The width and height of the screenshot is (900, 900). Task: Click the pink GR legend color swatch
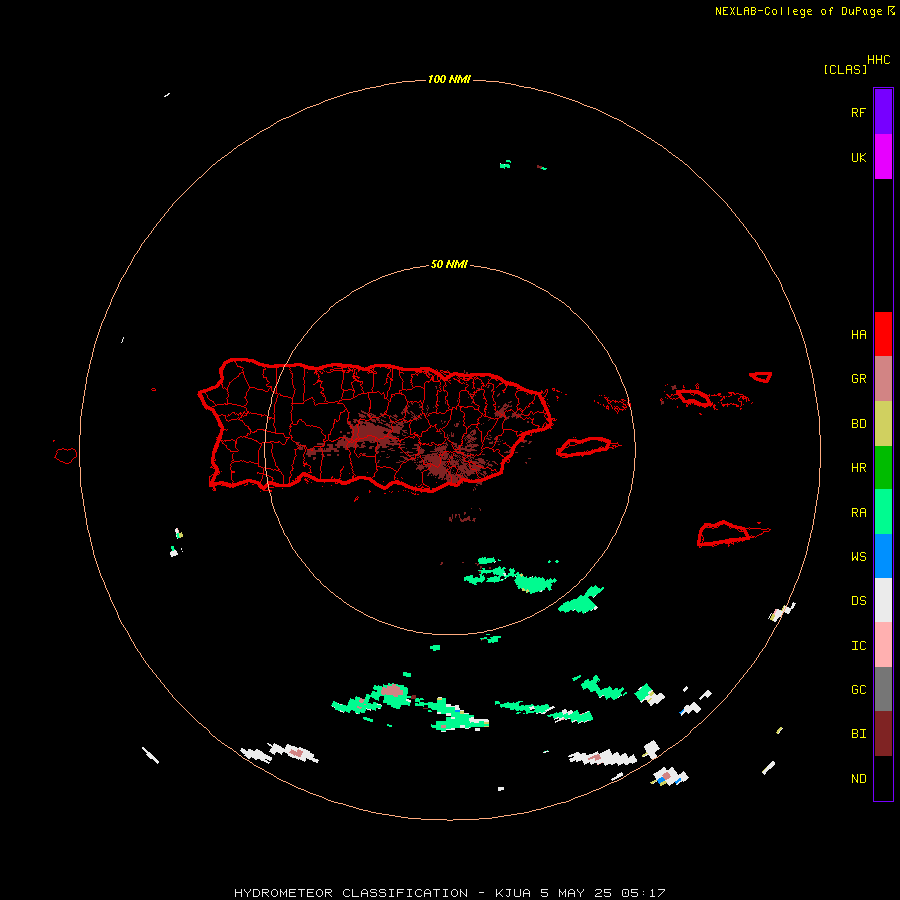(x=883, y=379)
